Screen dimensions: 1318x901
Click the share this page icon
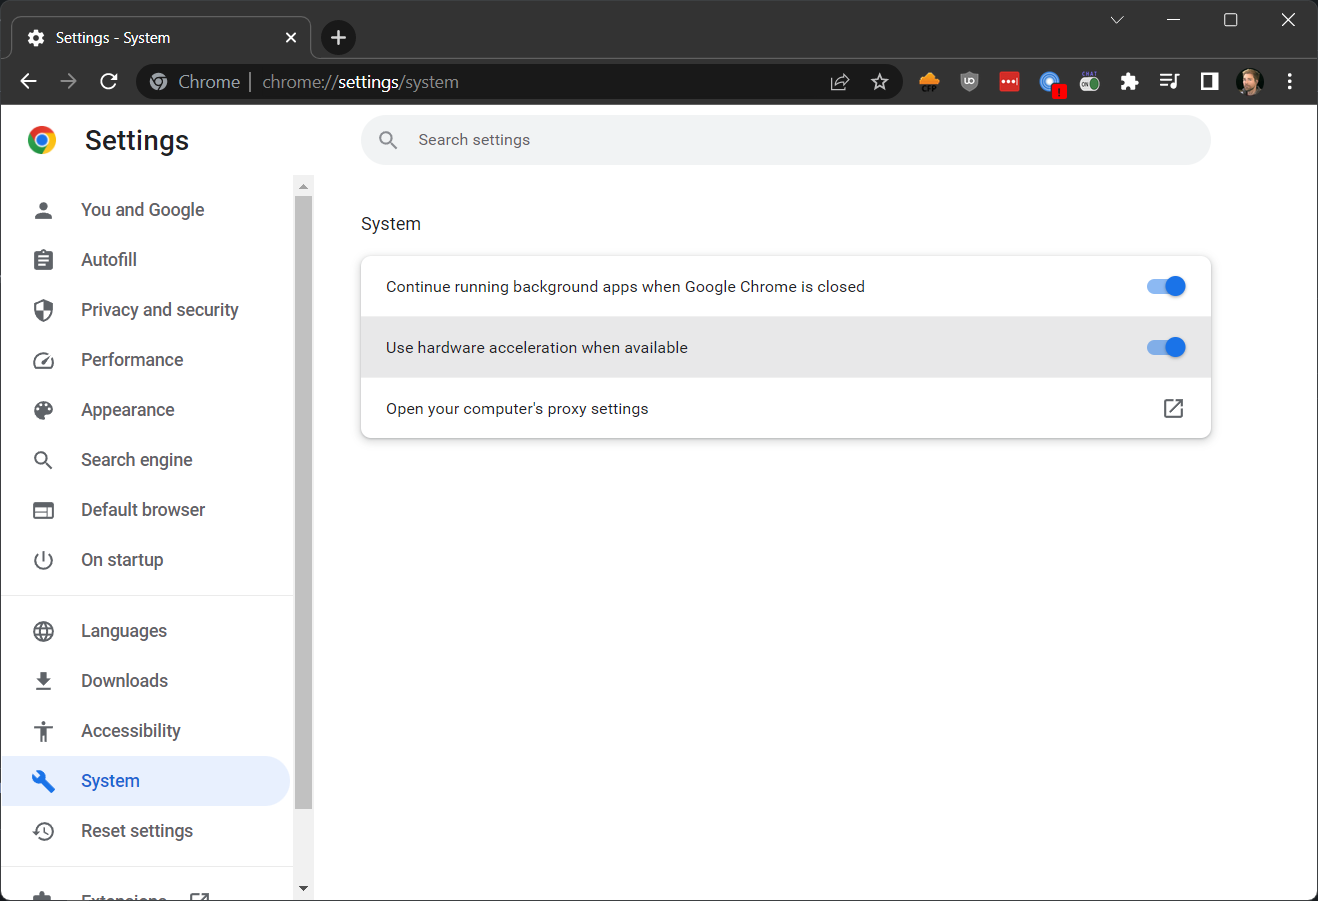click(840, 82)
